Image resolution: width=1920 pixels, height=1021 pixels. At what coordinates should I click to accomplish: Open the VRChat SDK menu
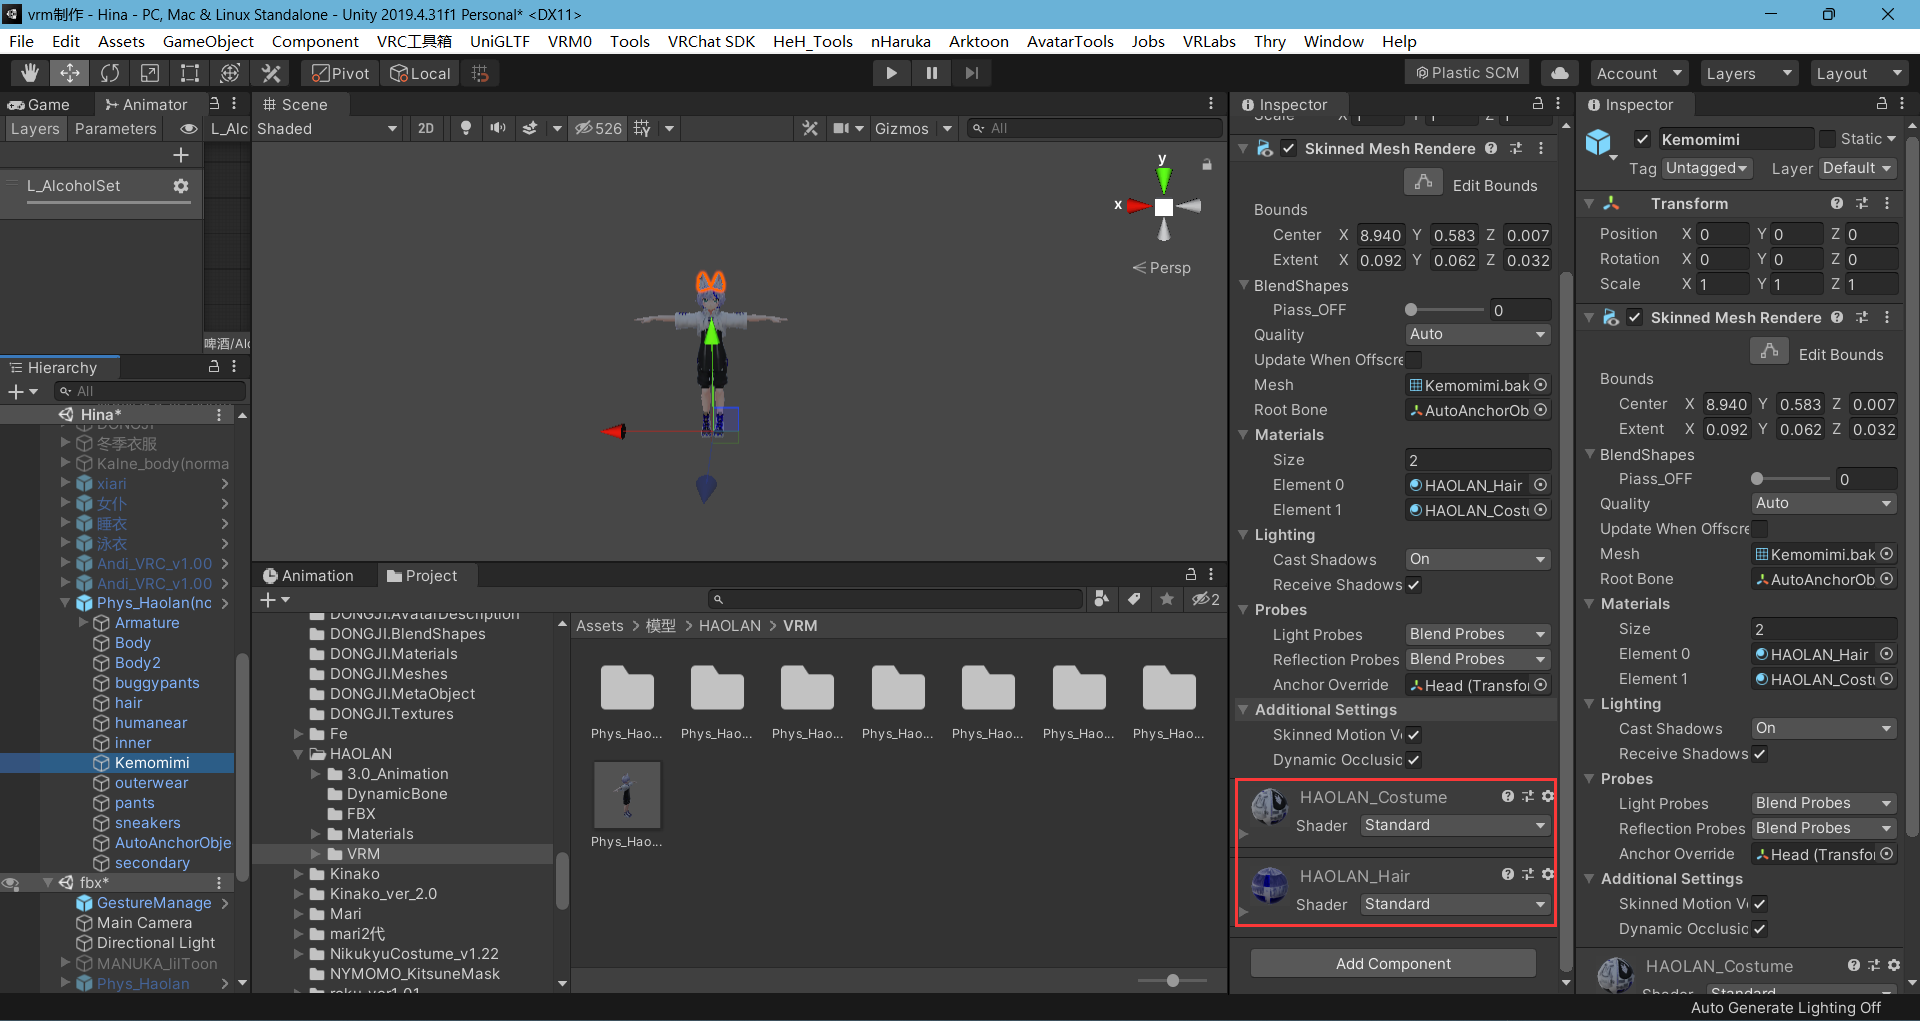pyautogui.click(x=711, y=41)
